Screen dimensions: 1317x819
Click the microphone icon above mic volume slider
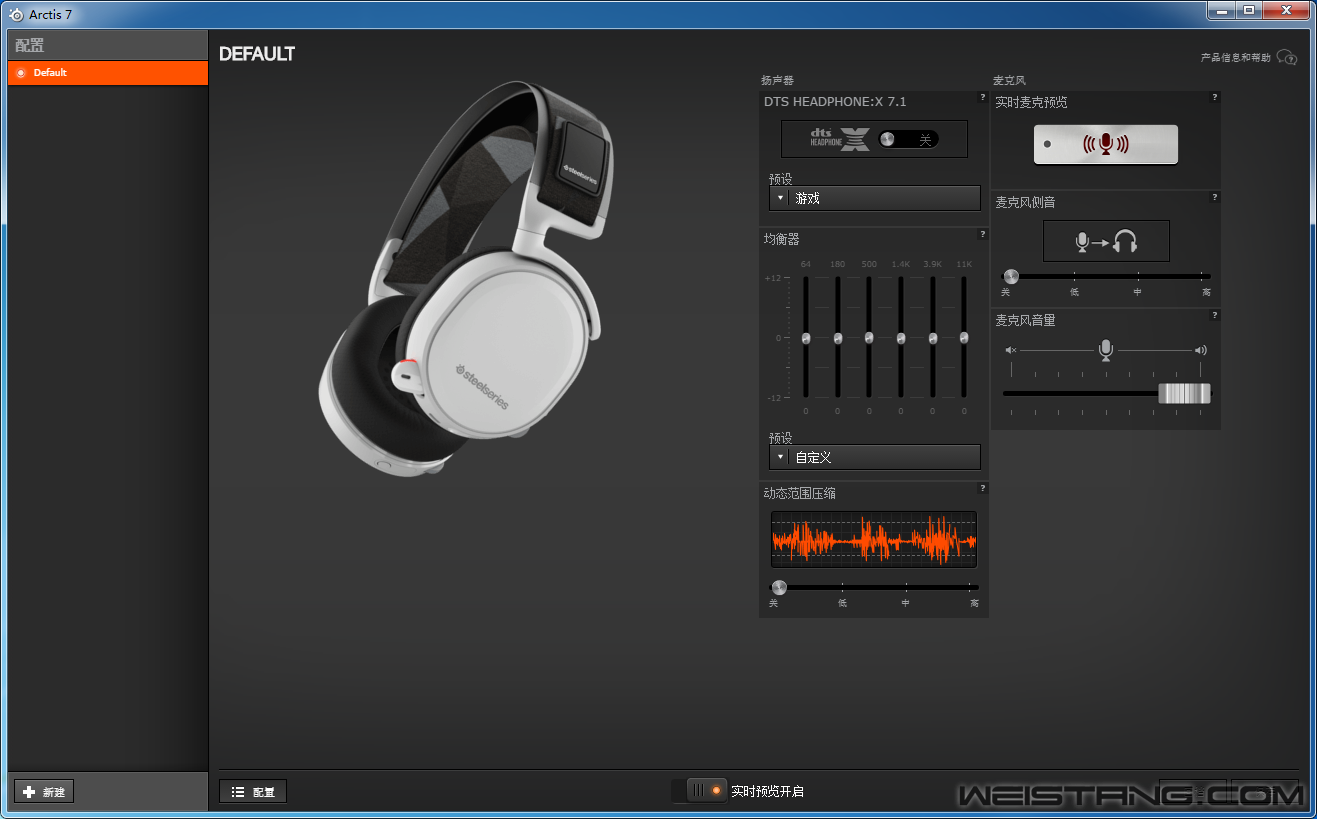coord(1106,349)
